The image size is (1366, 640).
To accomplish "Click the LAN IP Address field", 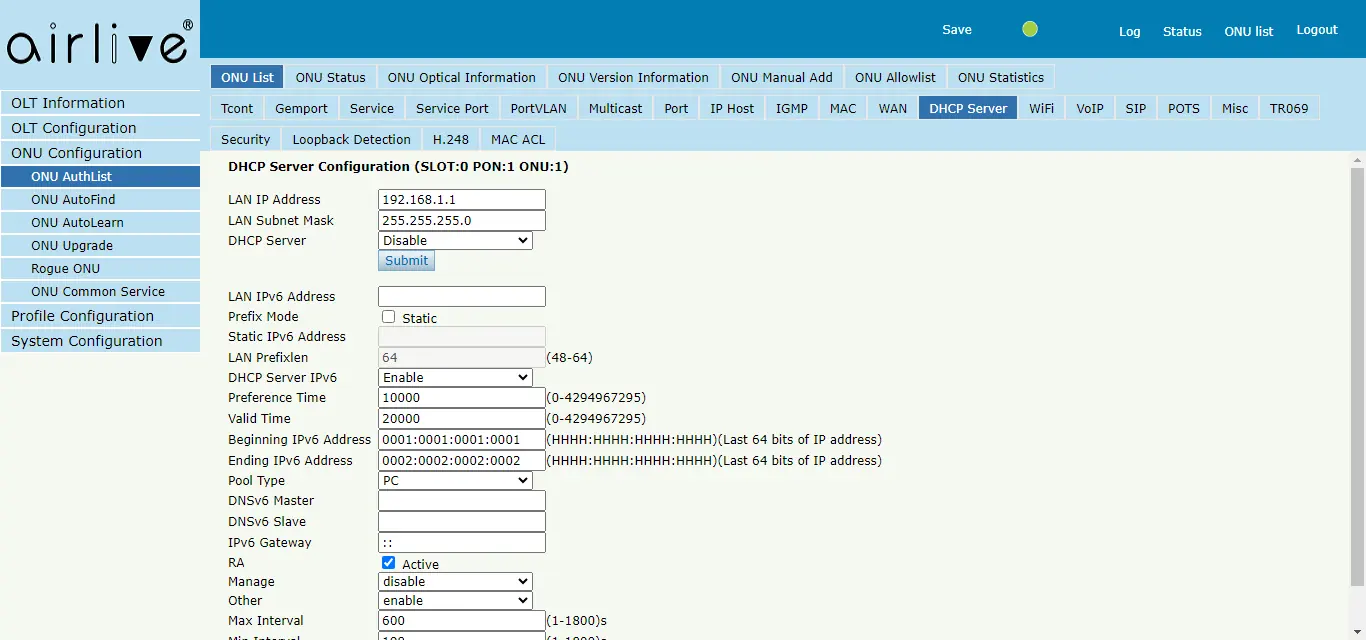I will 462,199.
